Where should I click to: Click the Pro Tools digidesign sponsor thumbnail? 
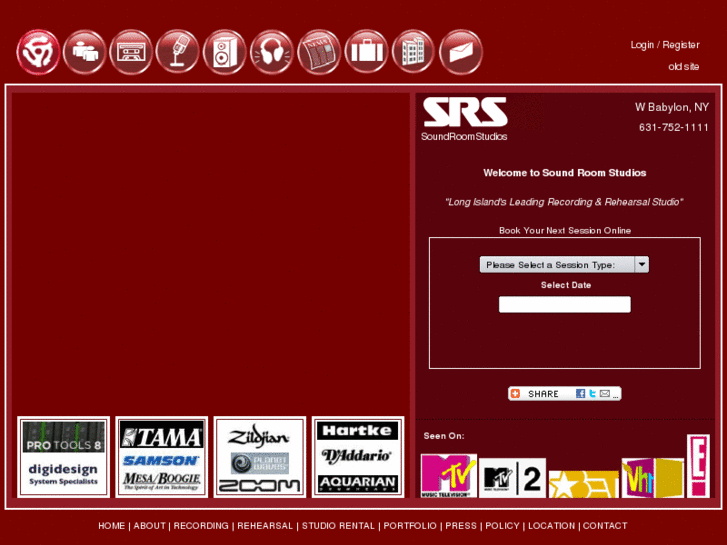click(64, 457)
